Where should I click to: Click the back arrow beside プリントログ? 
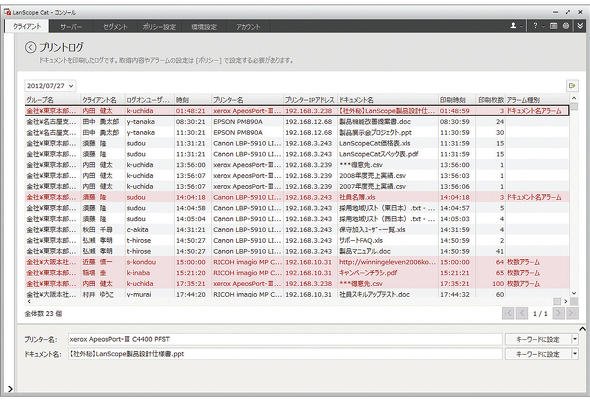point(30,47)
